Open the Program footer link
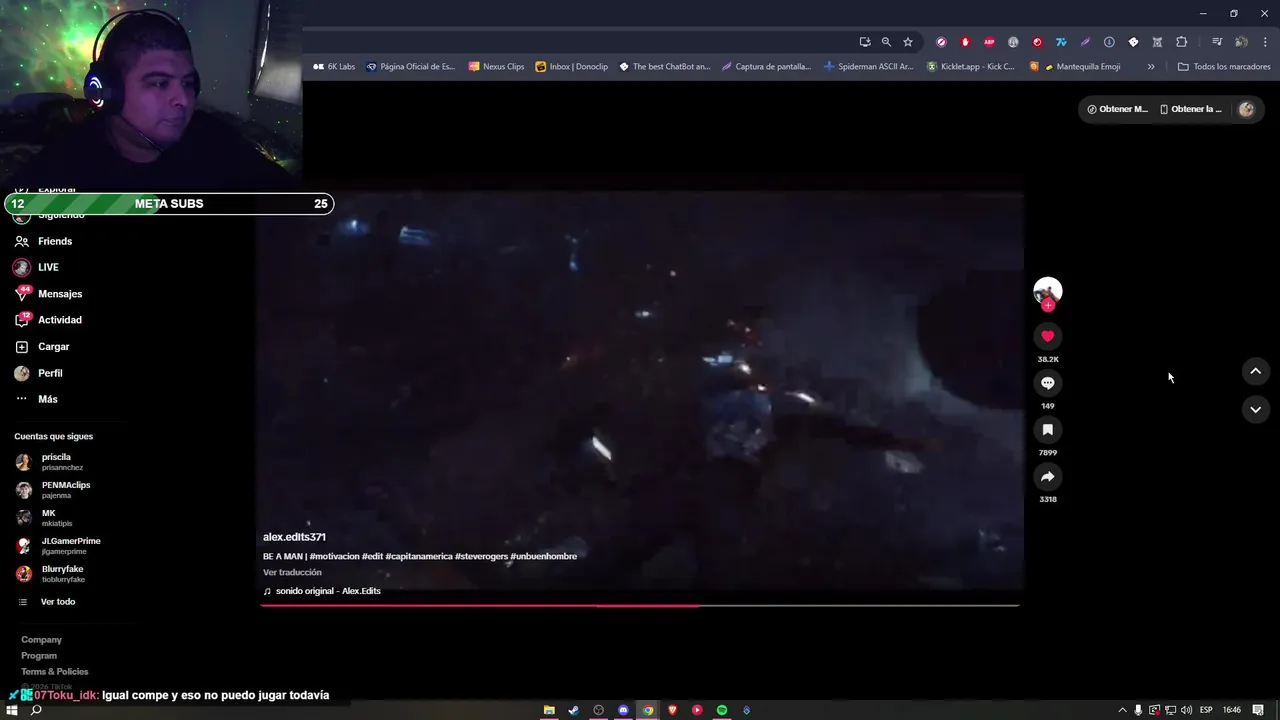Image resolution: width=1280 pixels, height=720 pixels. [x=39, y=656]
